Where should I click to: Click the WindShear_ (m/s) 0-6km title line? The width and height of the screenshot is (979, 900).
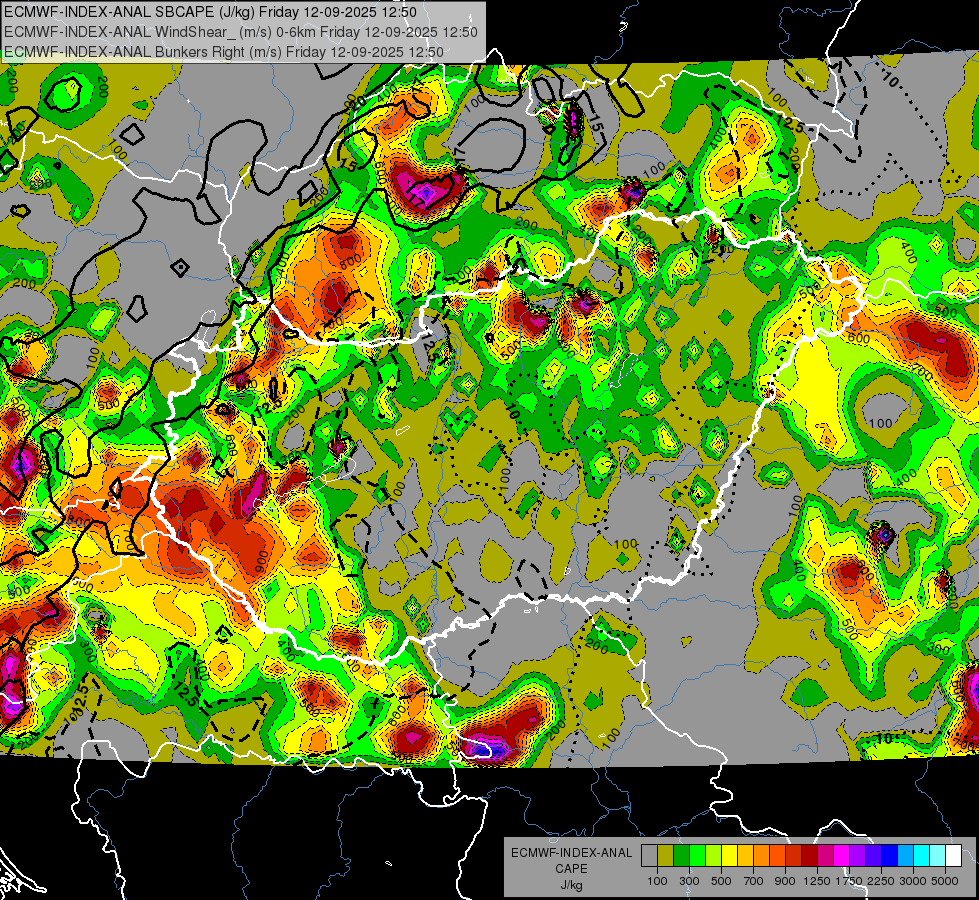pos(240,32)
